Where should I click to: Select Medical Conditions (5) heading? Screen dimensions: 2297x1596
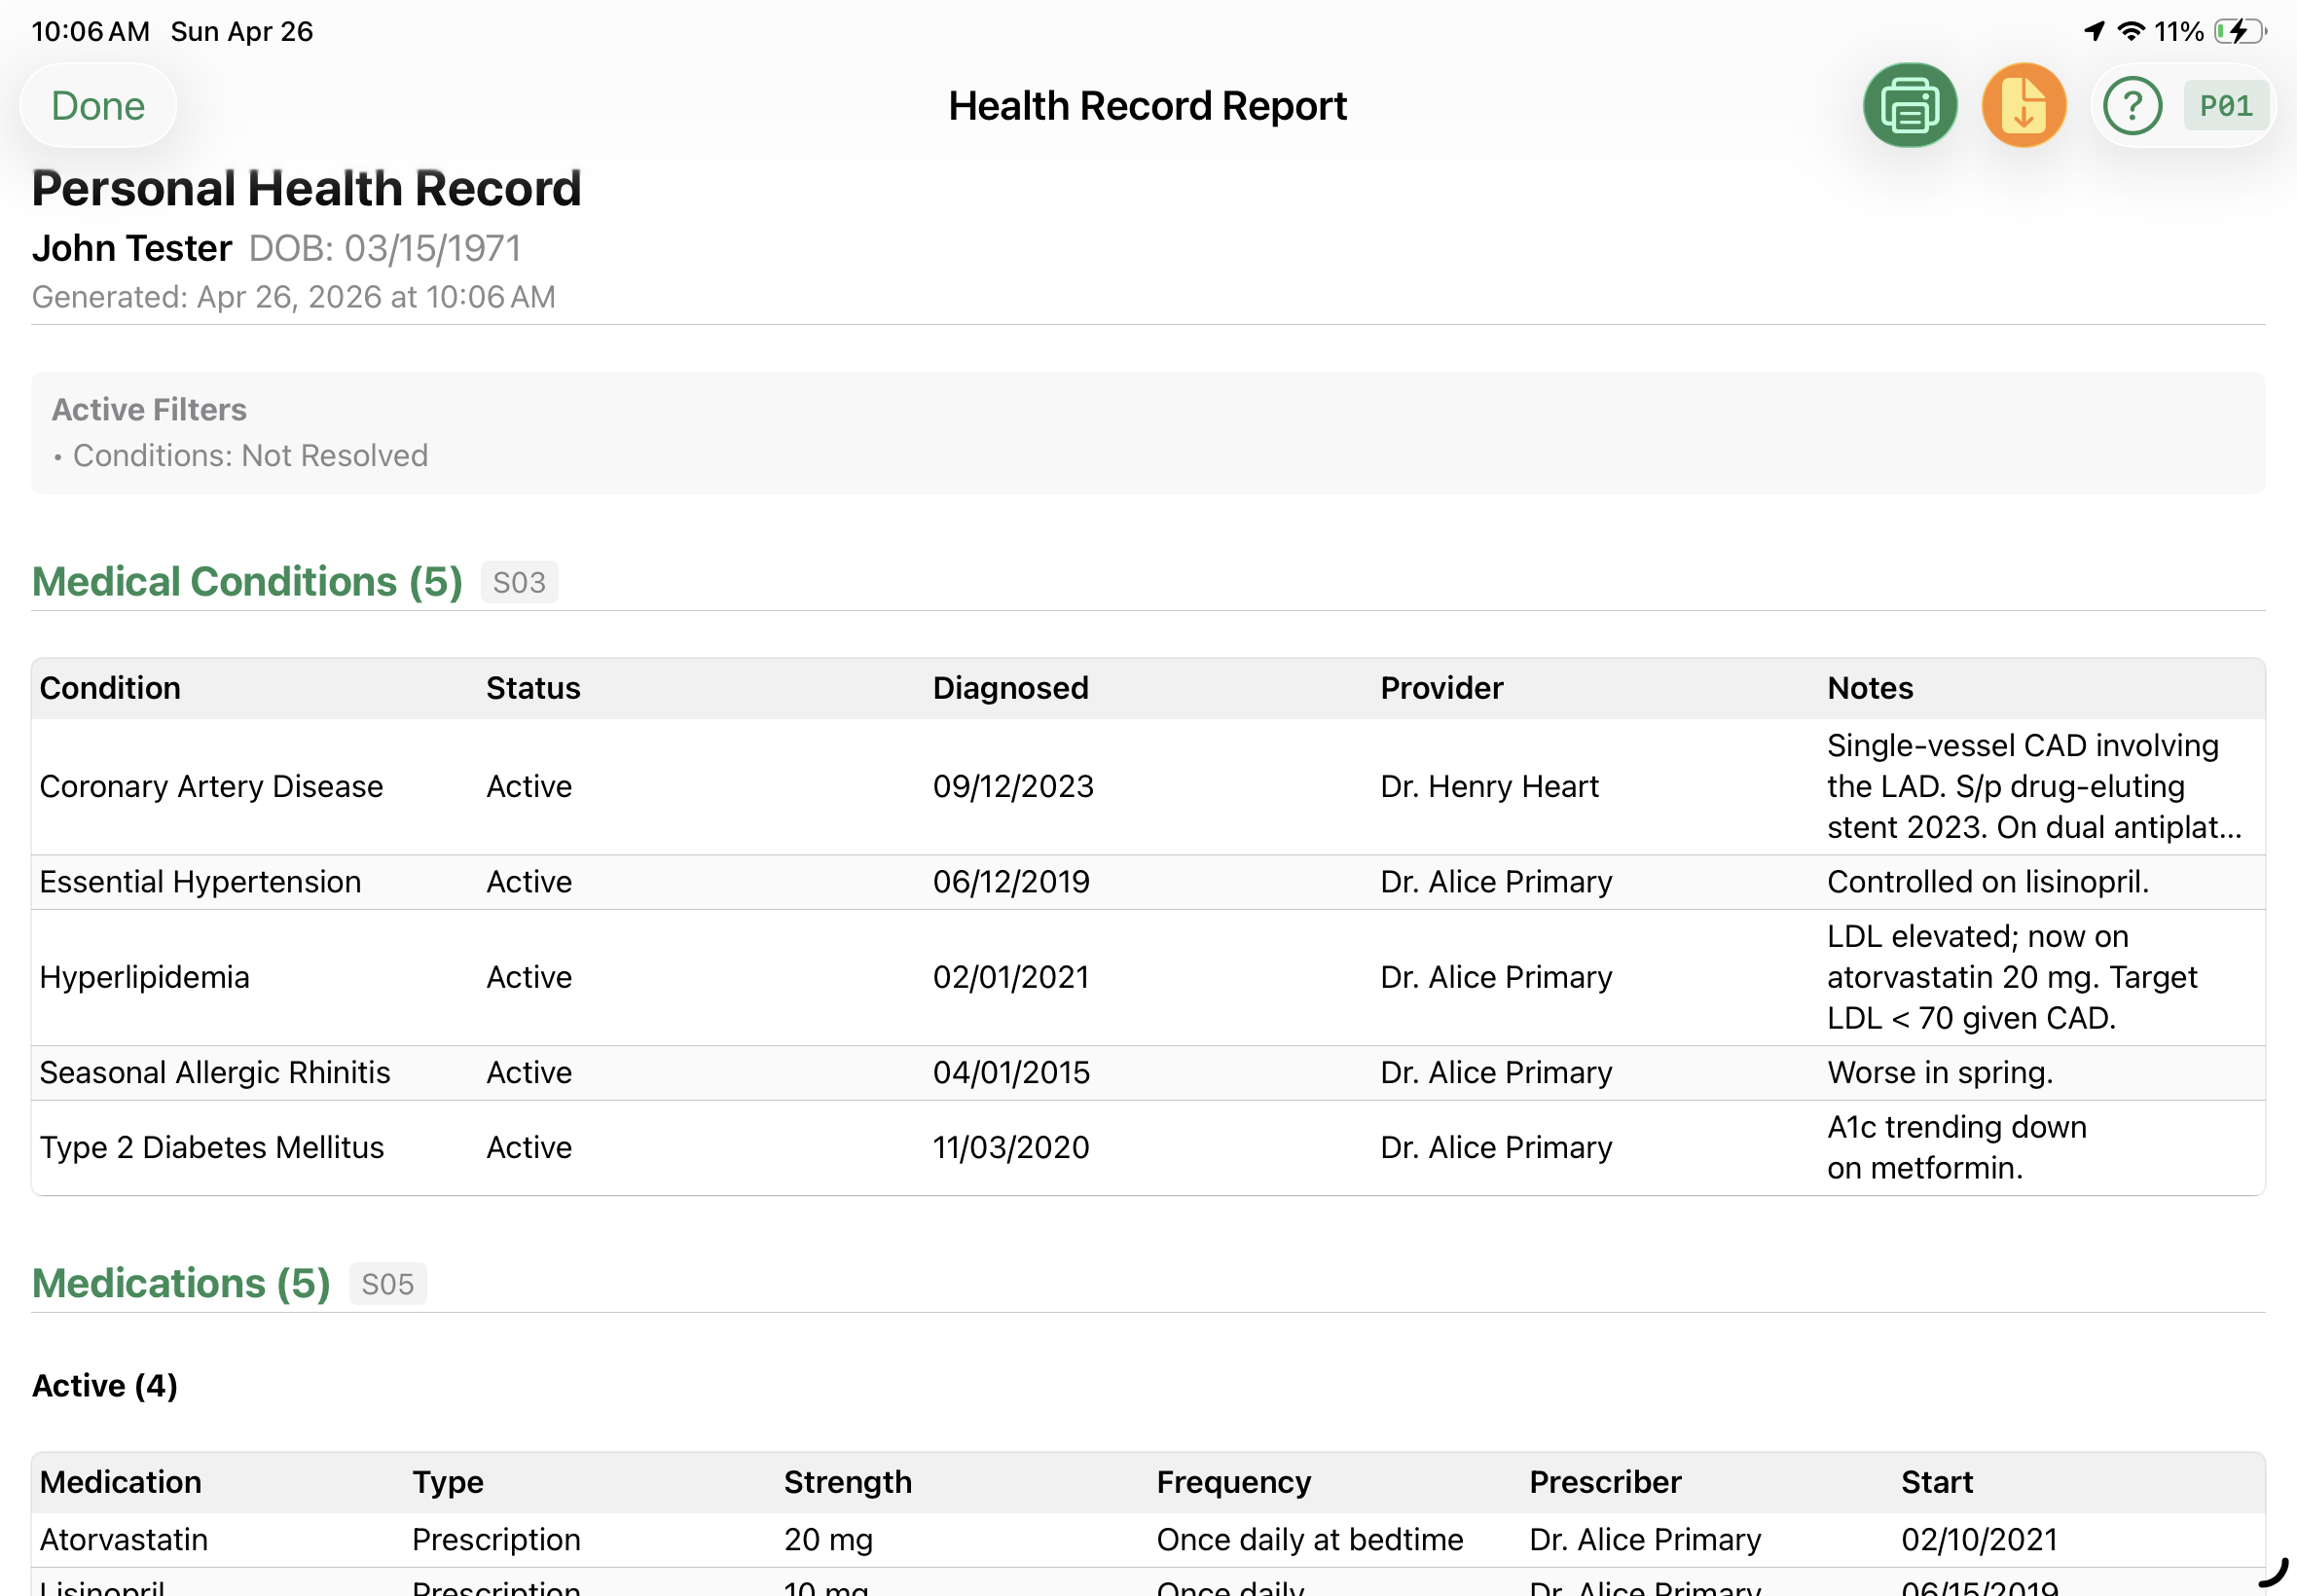tap(247, 581)
